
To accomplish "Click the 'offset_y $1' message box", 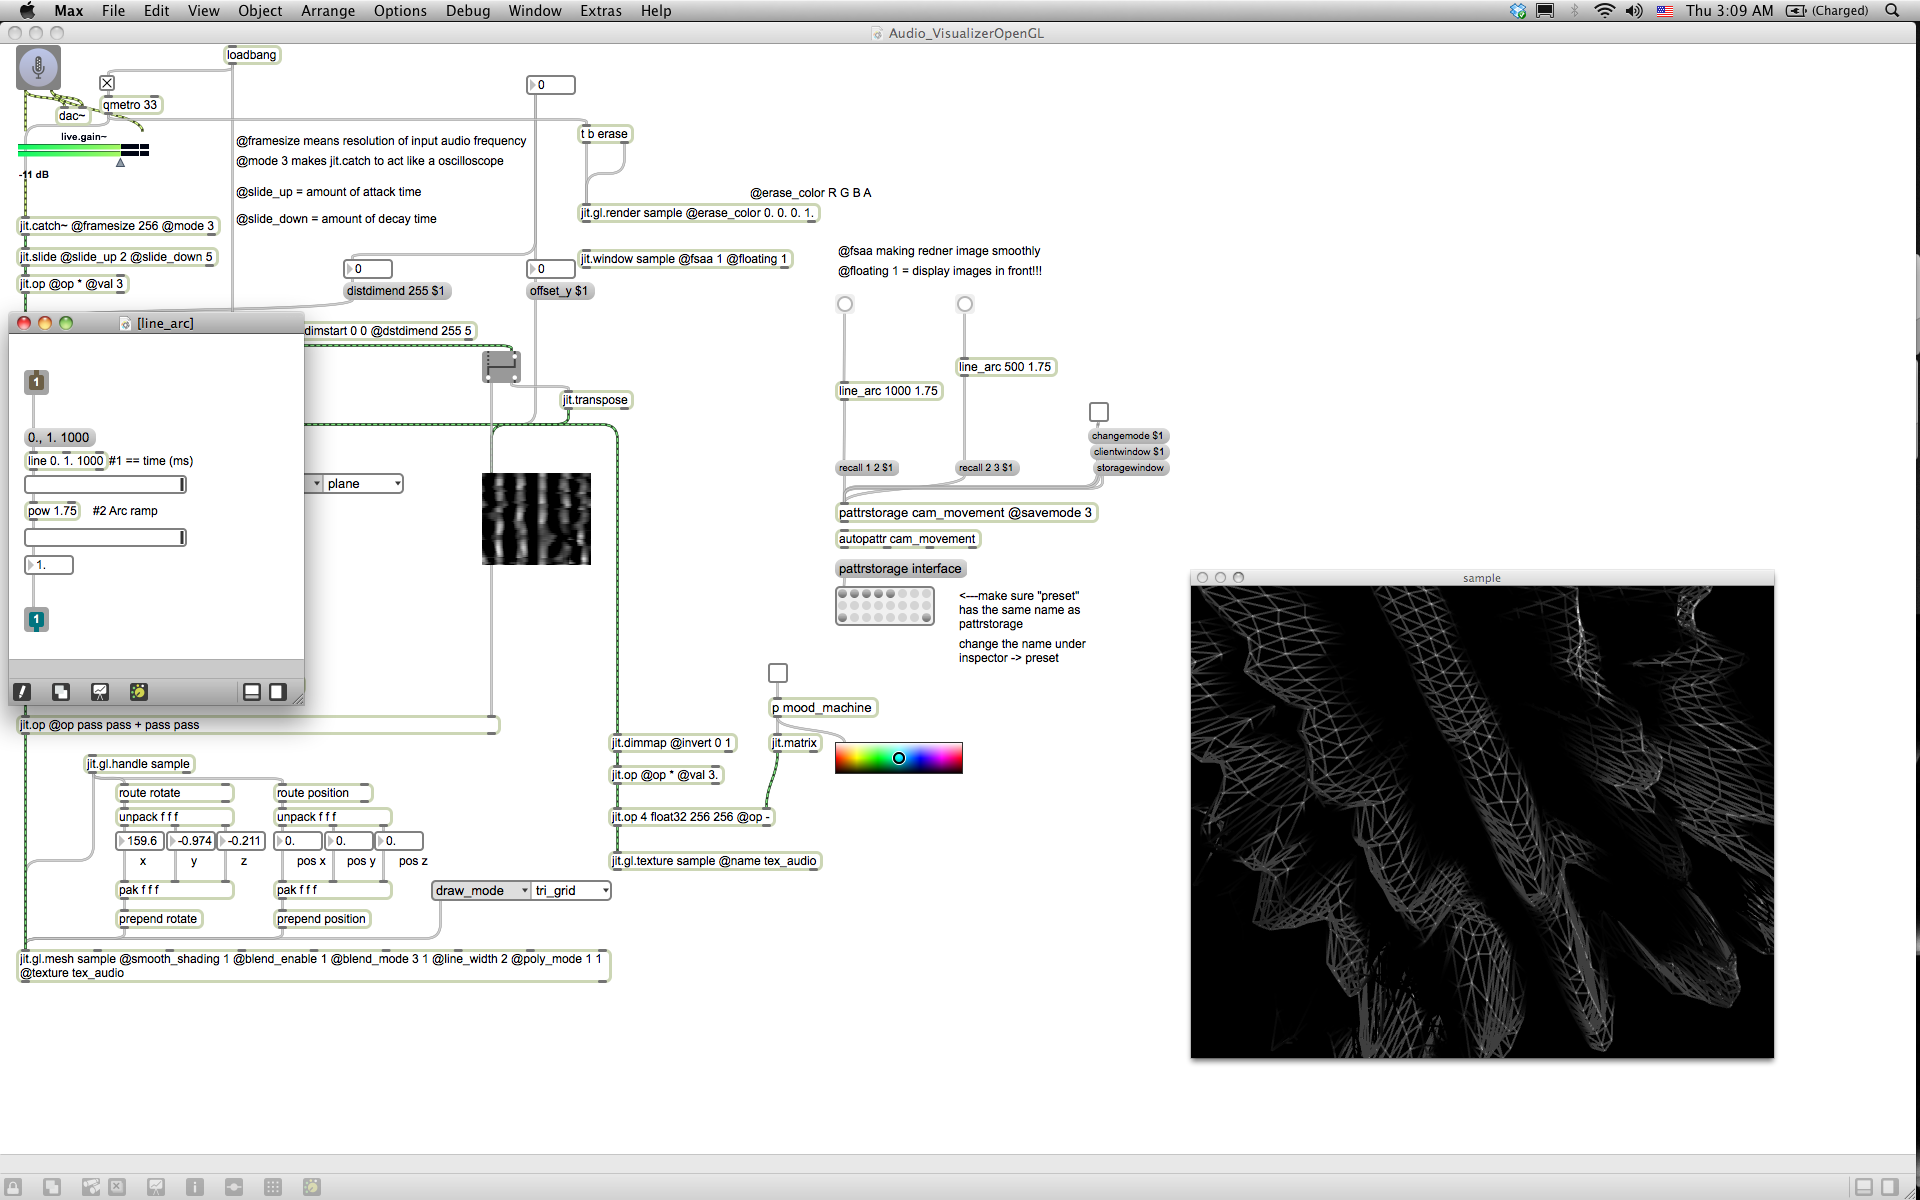I will (x=559, y=291).
